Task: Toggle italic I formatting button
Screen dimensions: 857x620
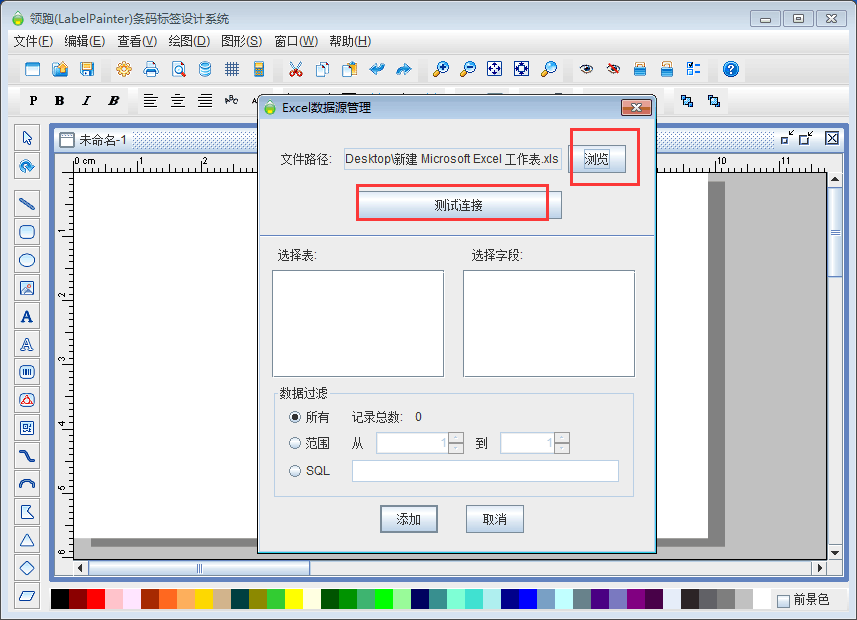Action: click(x=86, y=101)
